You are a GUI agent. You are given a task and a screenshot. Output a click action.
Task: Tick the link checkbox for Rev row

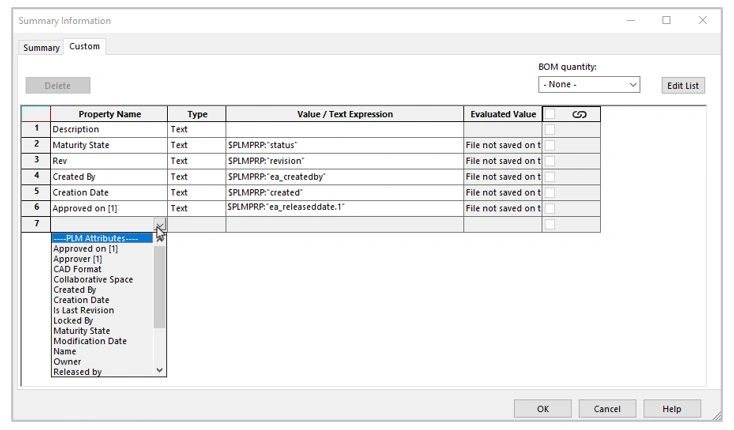pyautogui.click(x=550, y=161)
